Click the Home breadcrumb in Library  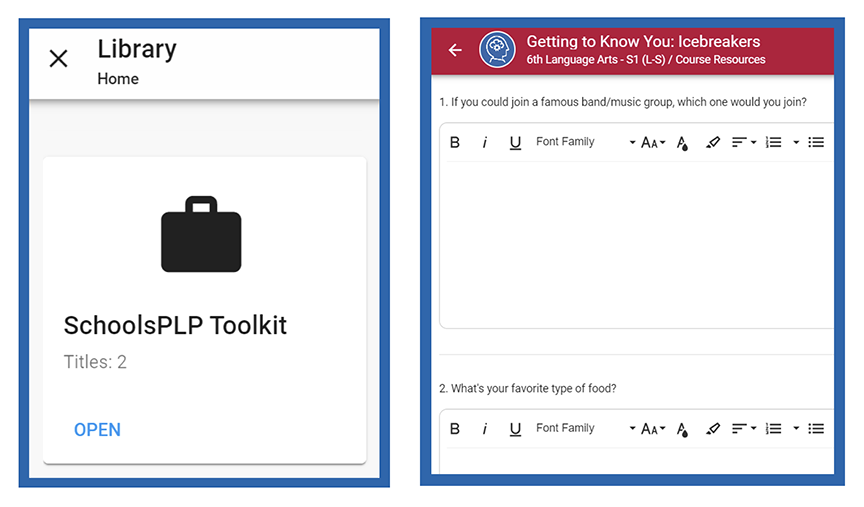click(118, 79)
